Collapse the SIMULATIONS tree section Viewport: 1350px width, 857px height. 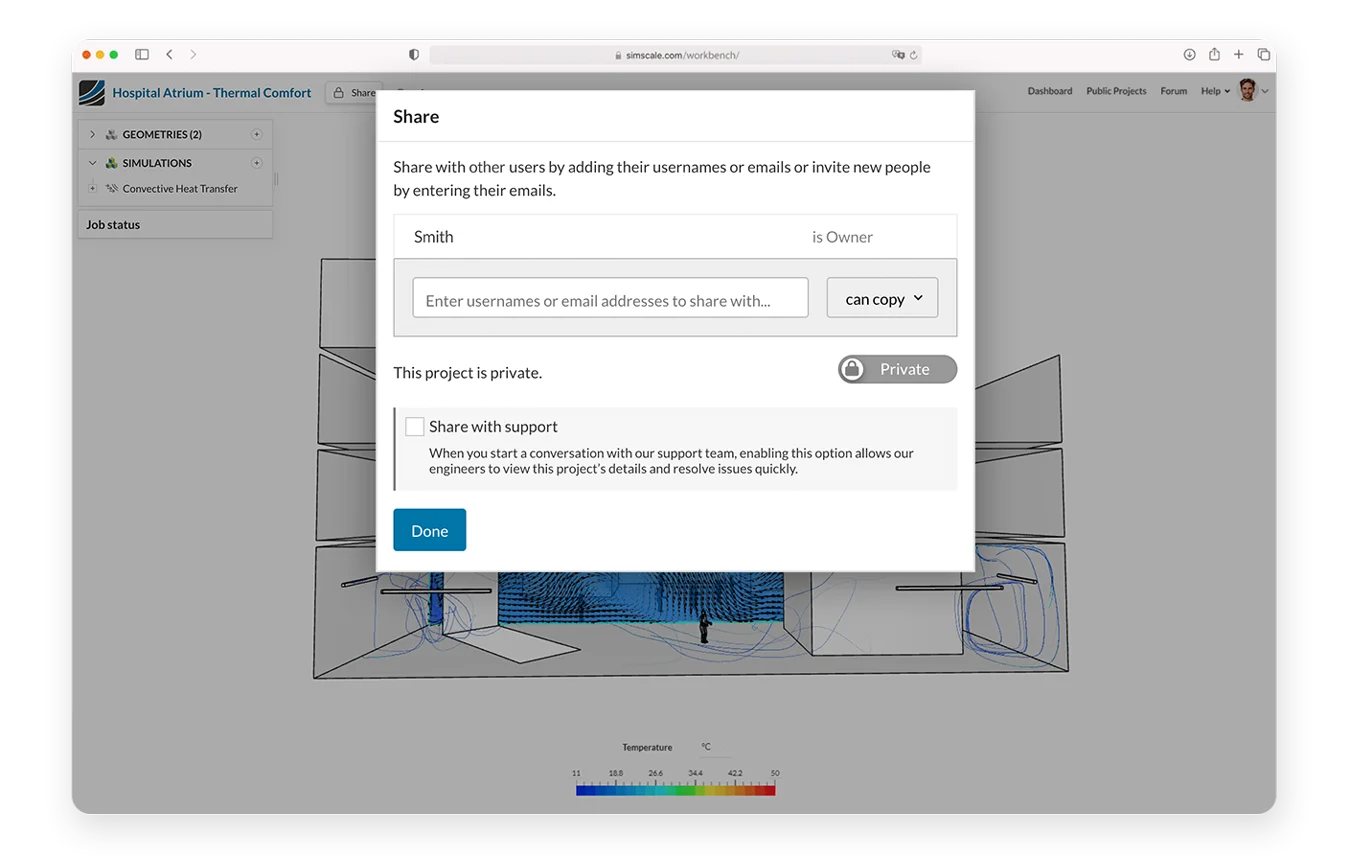click(x=92, y=162)
